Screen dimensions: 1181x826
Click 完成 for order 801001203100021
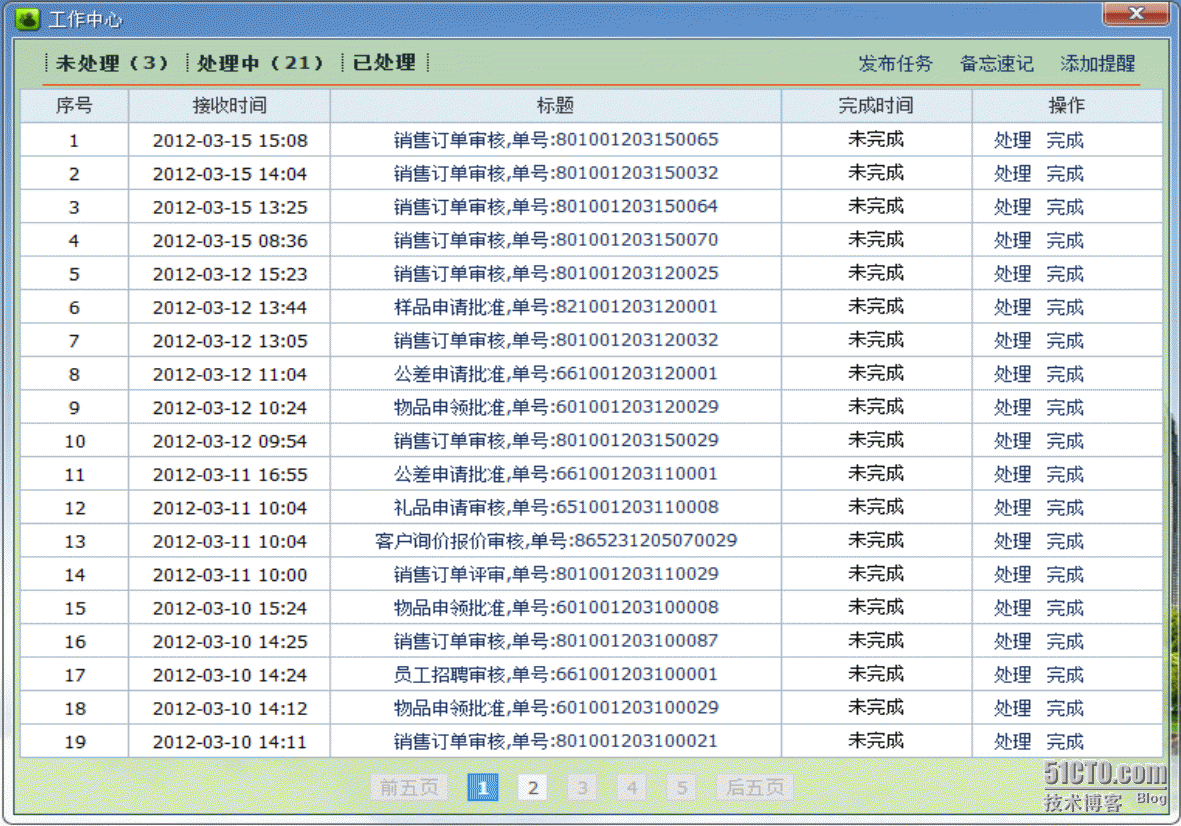[x=1065, y=741]
